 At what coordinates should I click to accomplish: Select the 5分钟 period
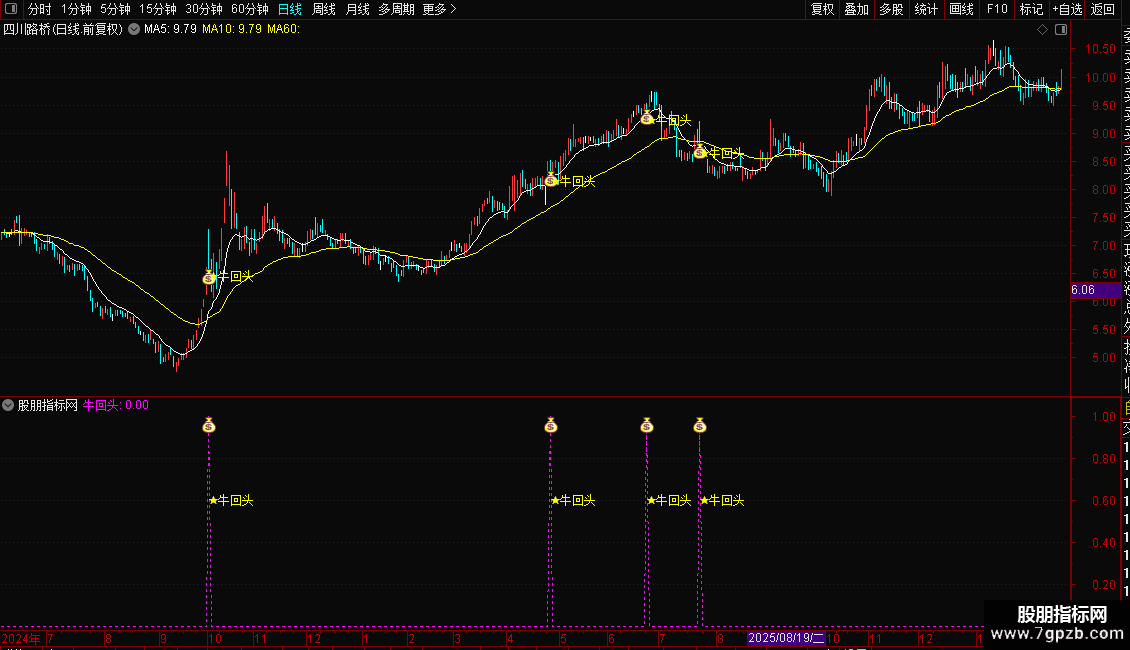tap(115, 9)
